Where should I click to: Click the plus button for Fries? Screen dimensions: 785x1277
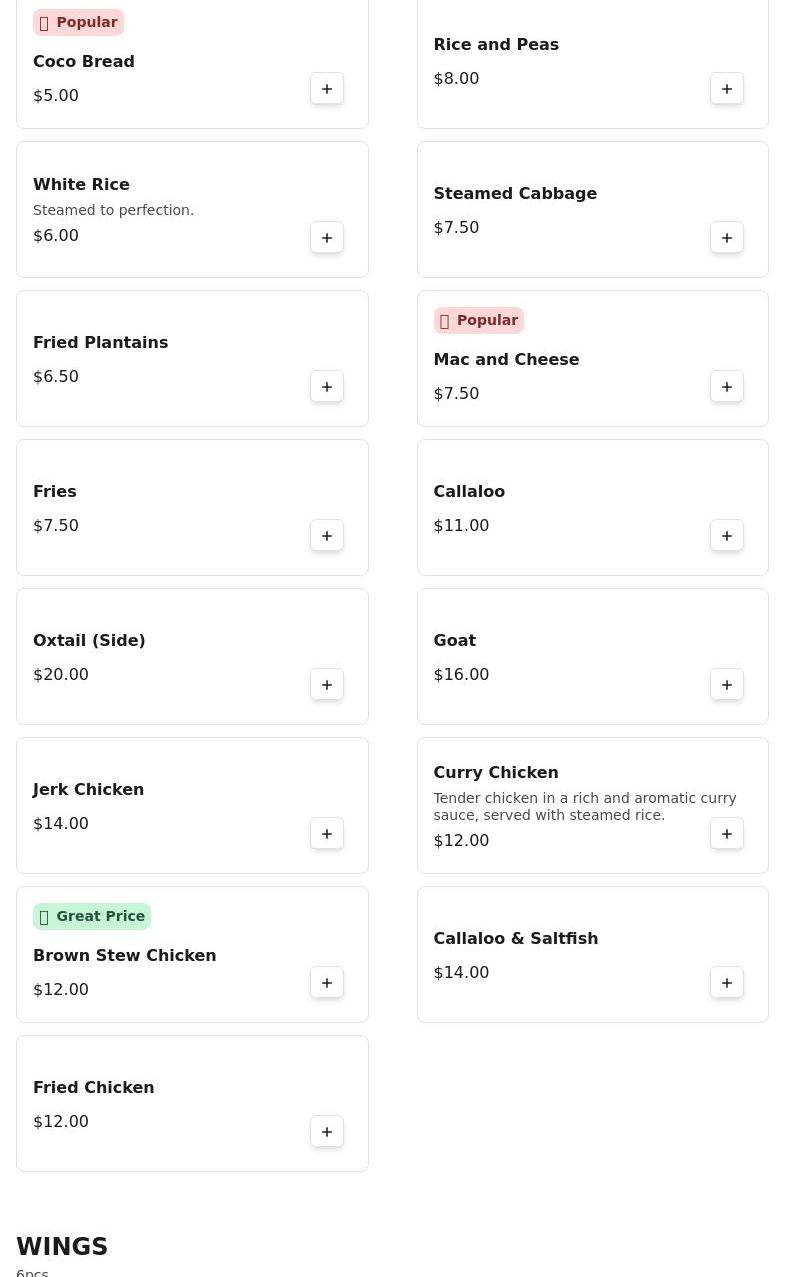click(327, 536)
